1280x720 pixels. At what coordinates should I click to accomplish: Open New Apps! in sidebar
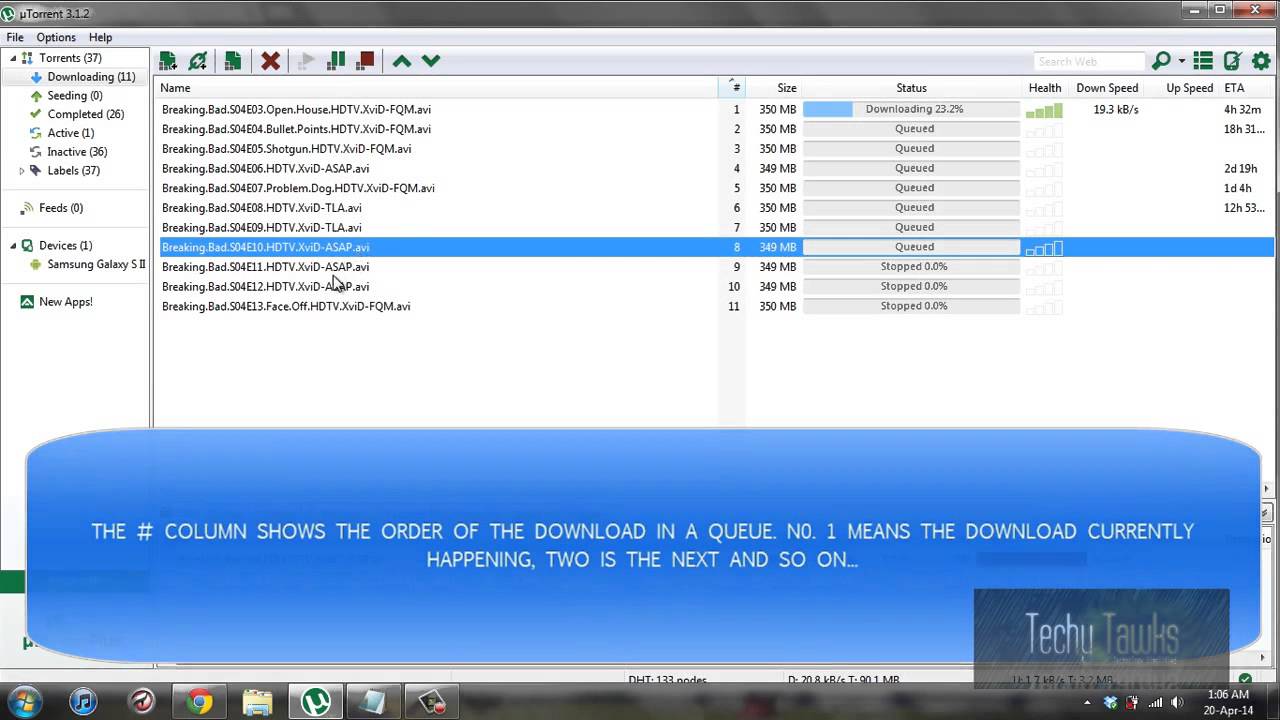click(66, 302)
